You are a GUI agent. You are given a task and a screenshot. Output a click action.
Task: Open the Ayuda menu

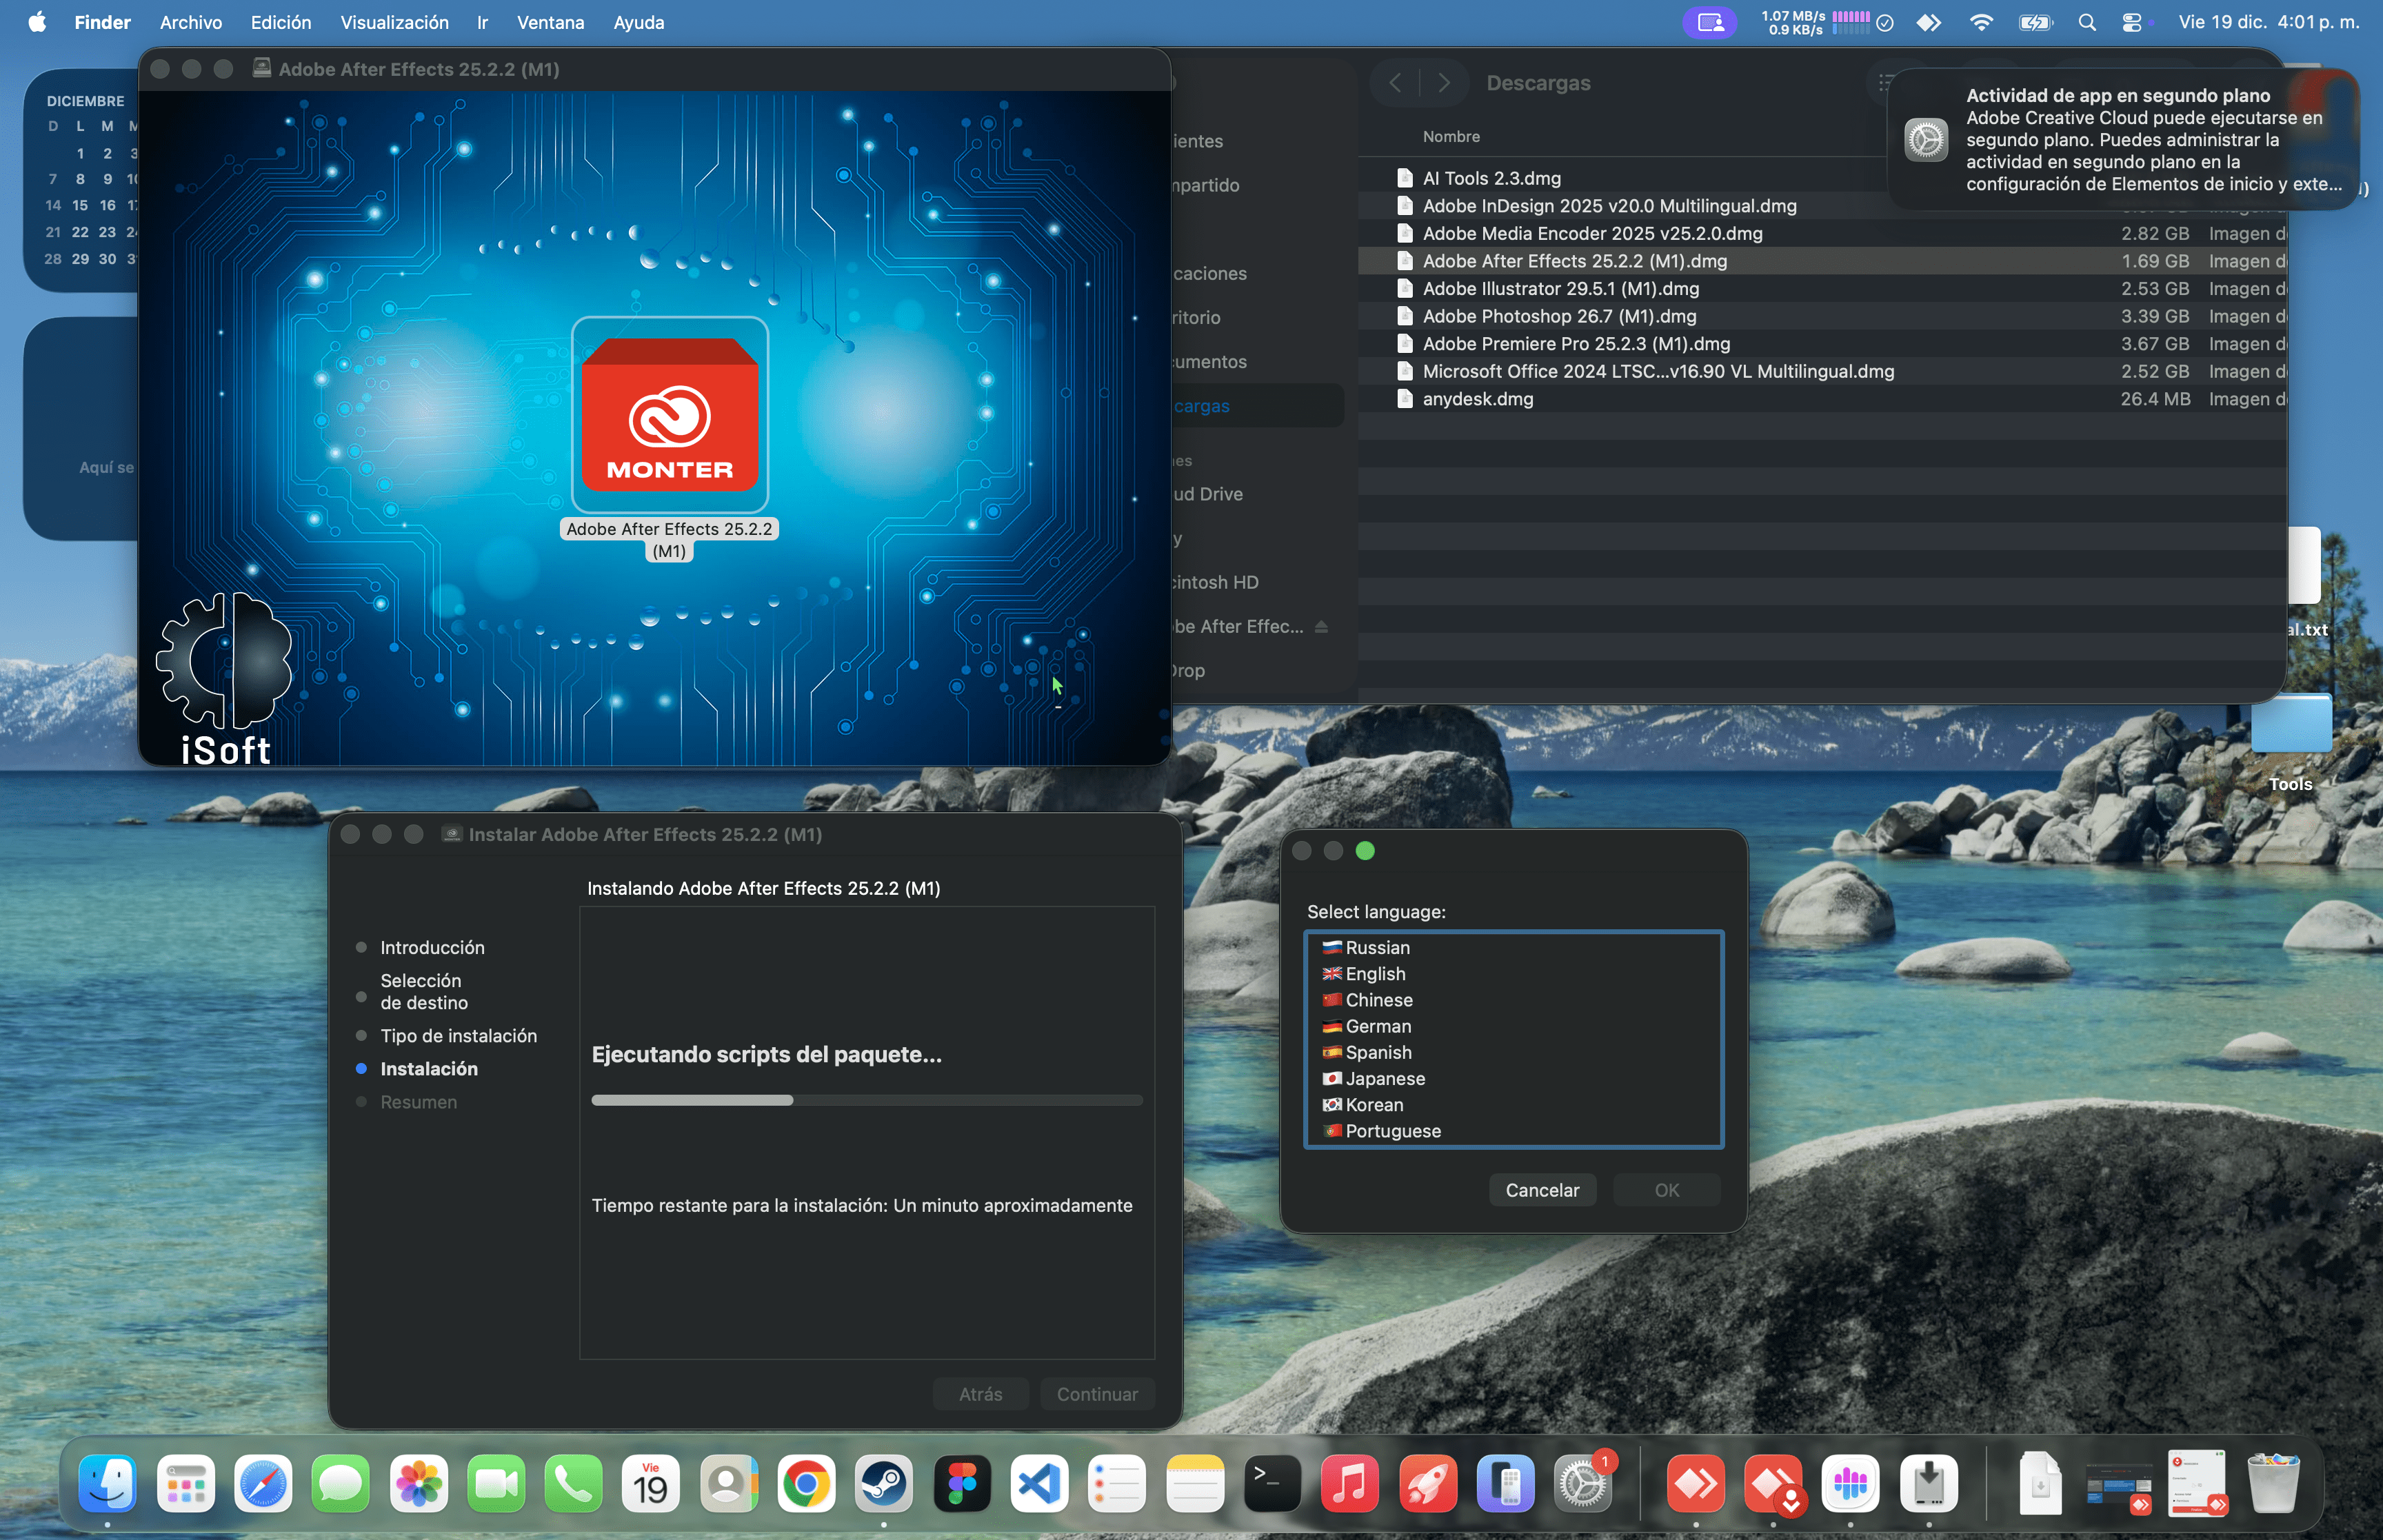[x=639, y=22]
